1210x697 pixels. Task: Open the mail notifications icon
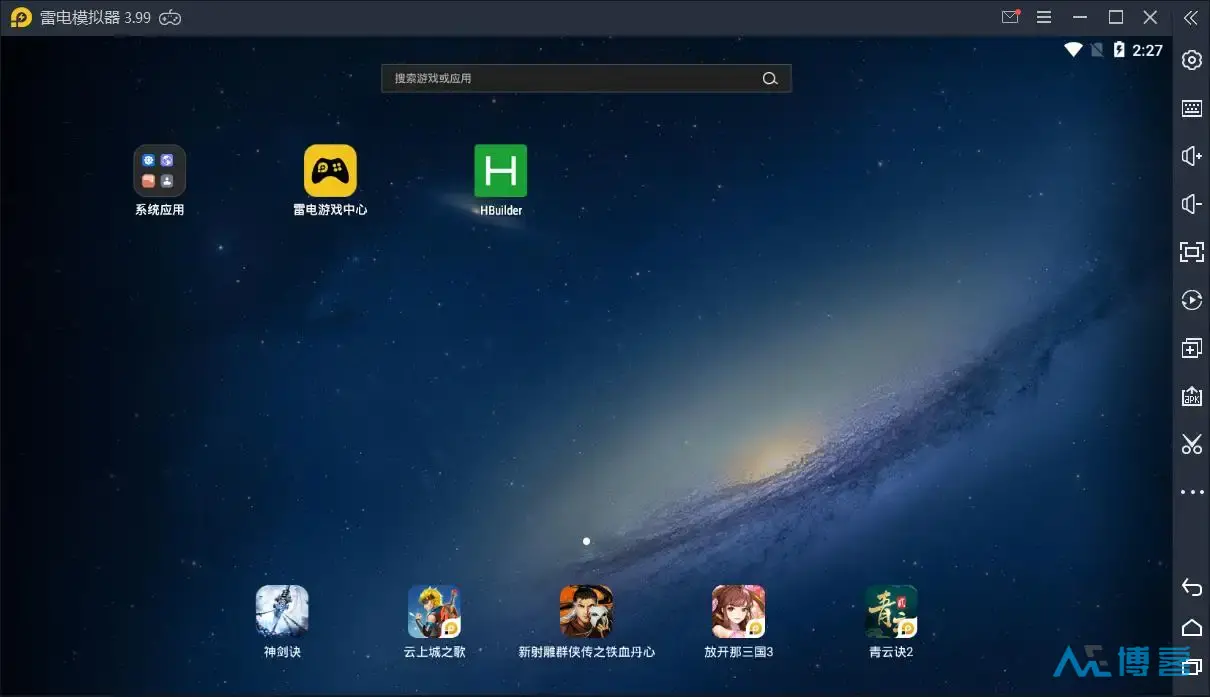tap(1010, 16)
